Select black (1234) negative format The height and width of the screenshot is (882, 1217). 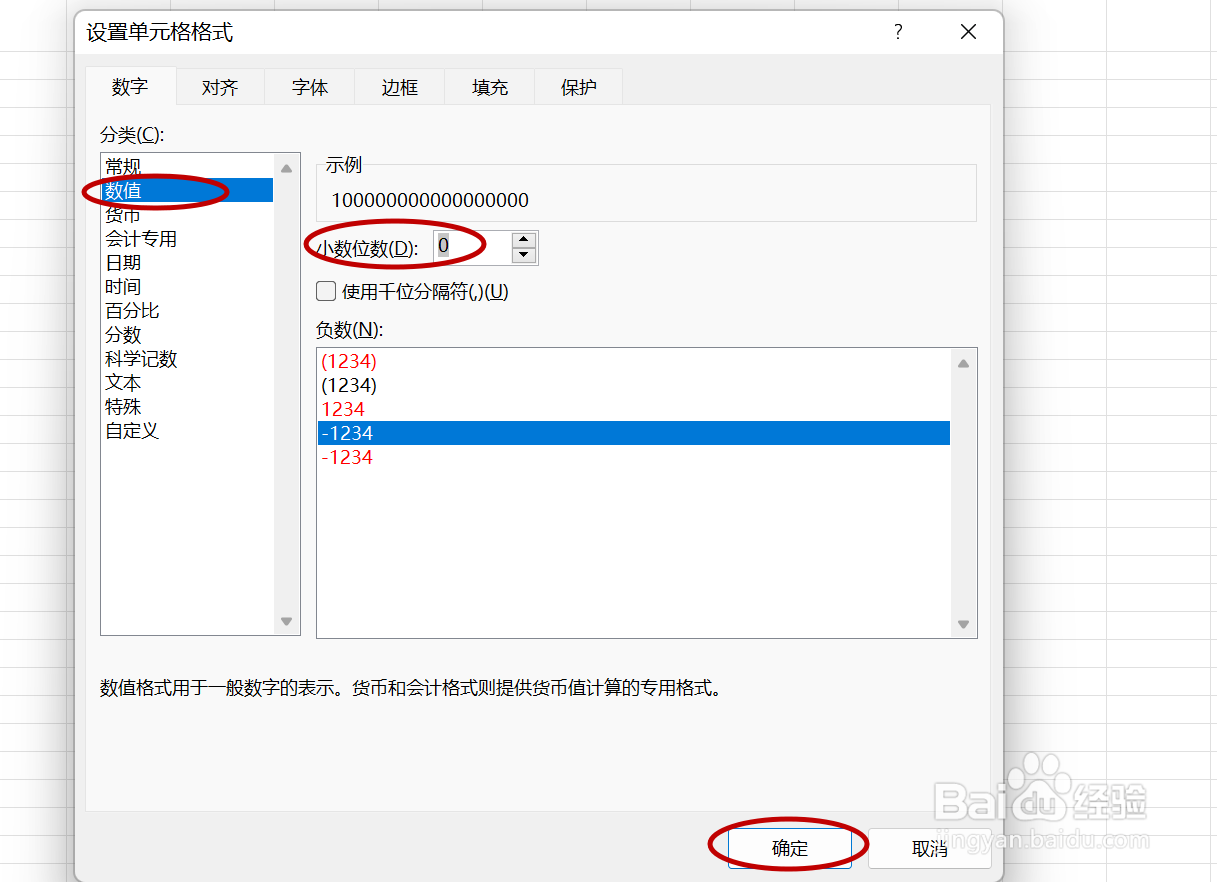[633, 385]
